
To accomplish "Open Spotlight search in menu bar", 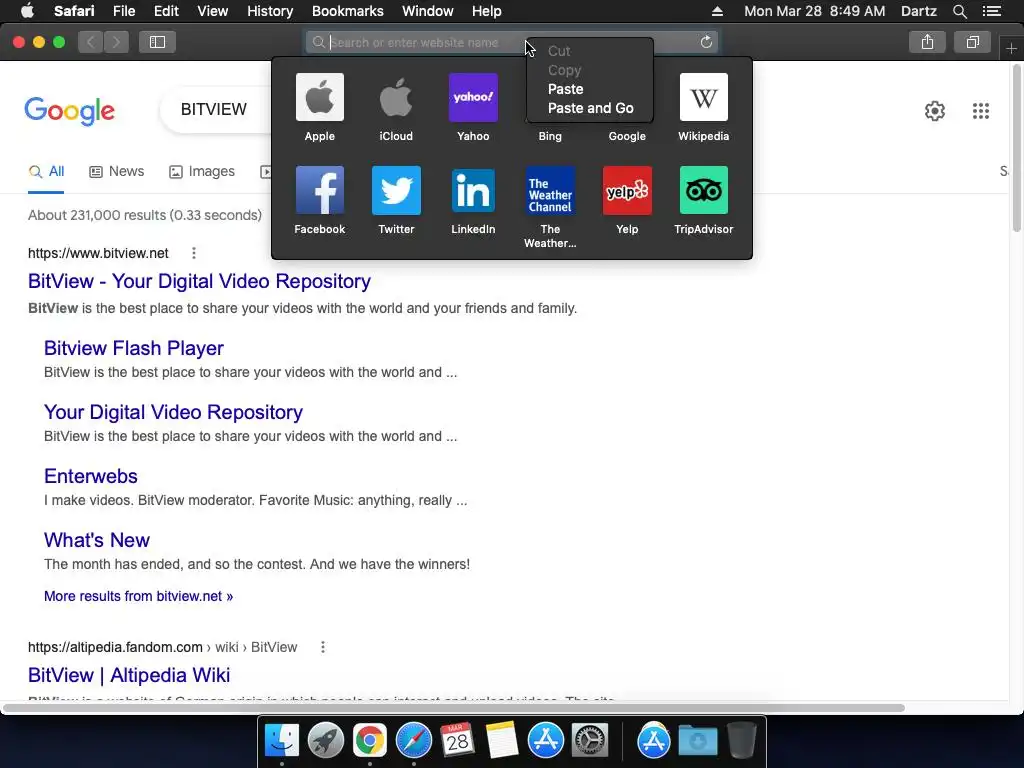I will (959, 11).
